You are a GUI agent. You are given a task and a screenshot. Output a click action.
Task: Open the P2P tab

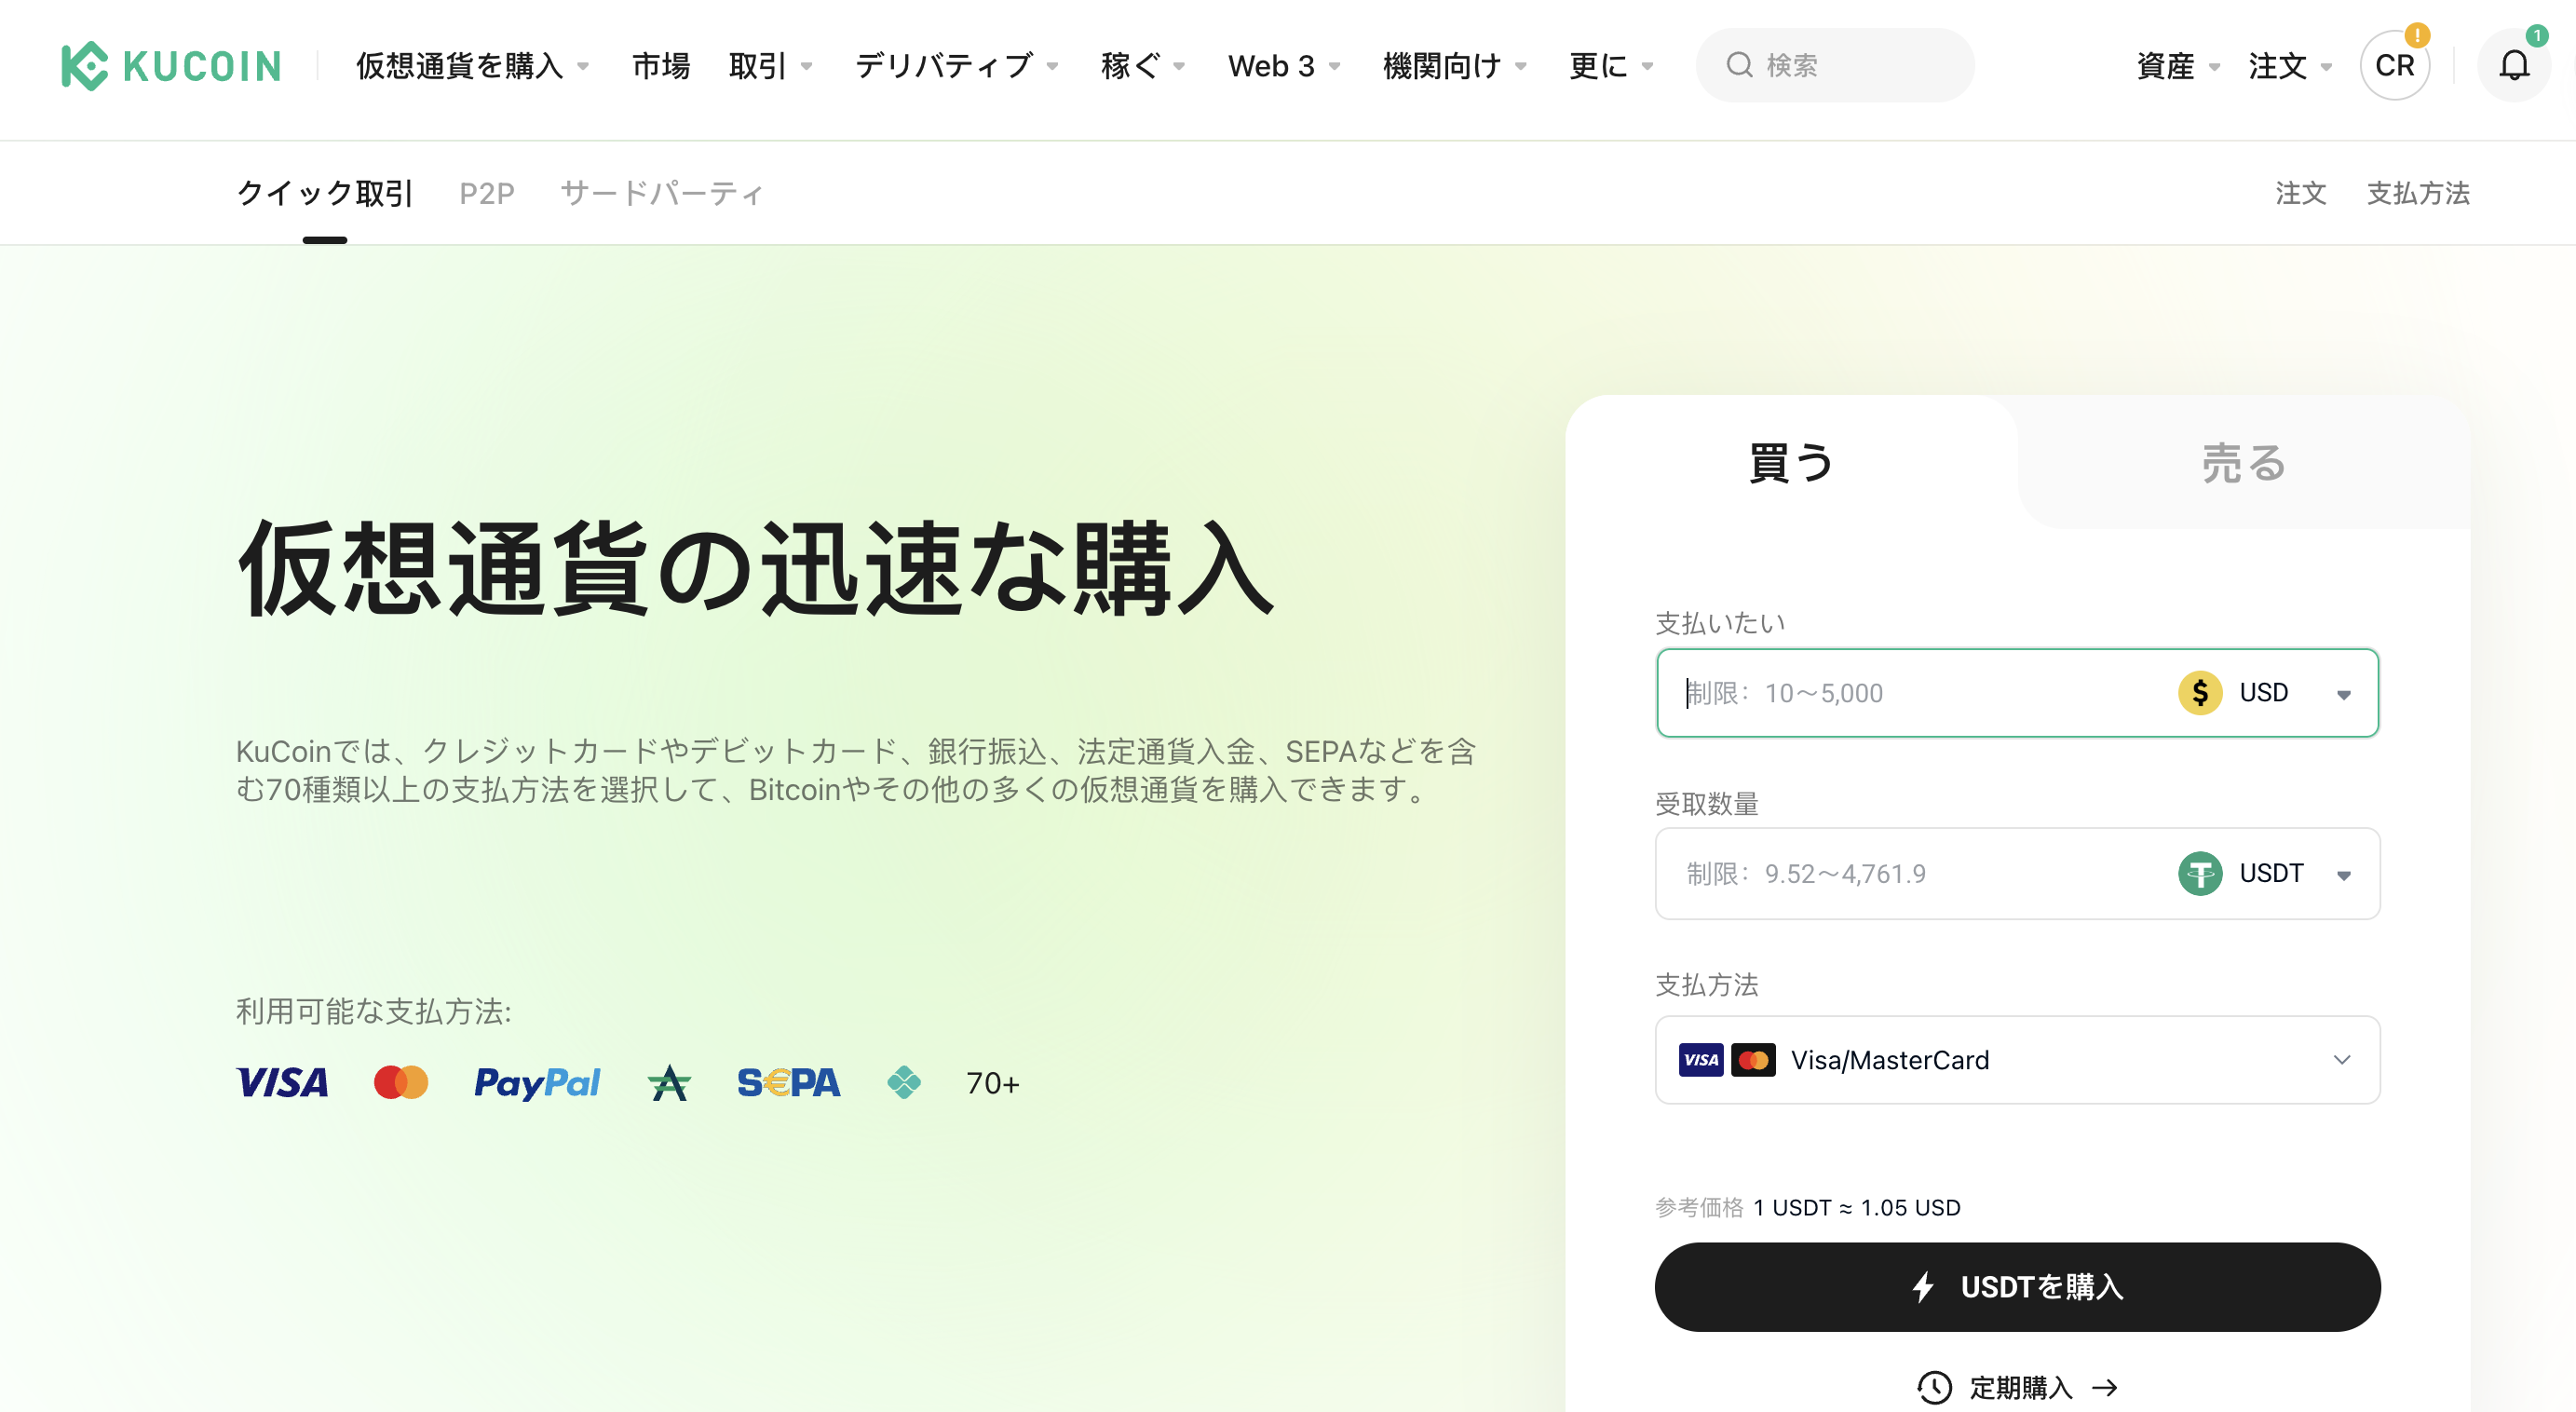point(486,193)
